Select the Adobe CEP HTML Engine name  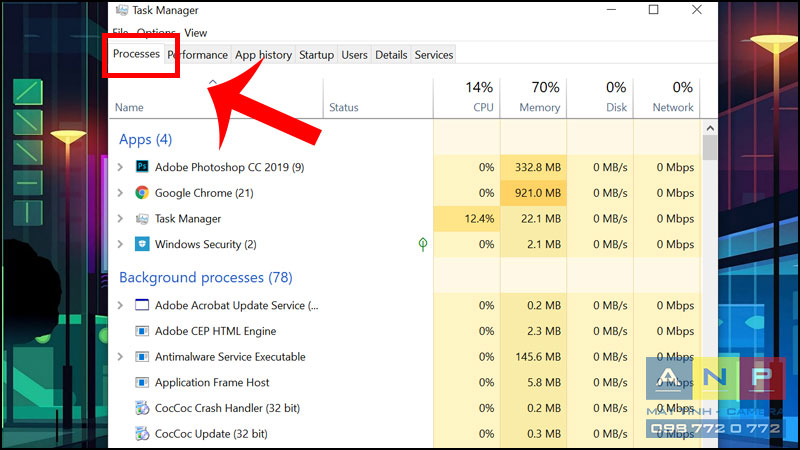pos(215,331)
